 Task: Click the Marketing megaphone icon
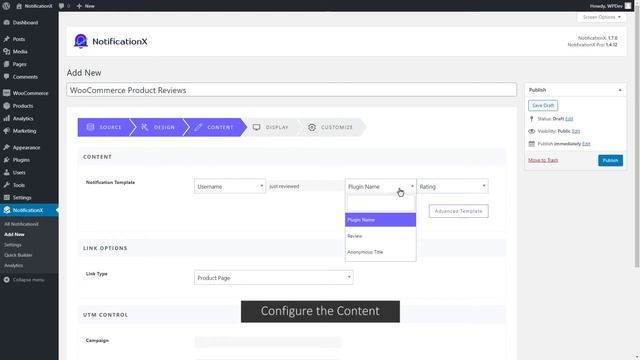click(7, 131)
